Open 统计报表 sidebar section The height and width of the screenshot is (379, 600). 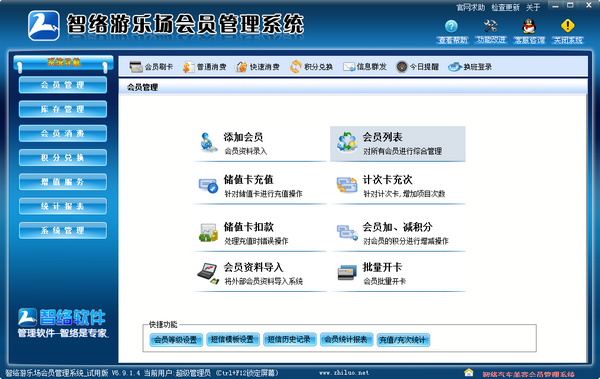[x=63, y=206]
